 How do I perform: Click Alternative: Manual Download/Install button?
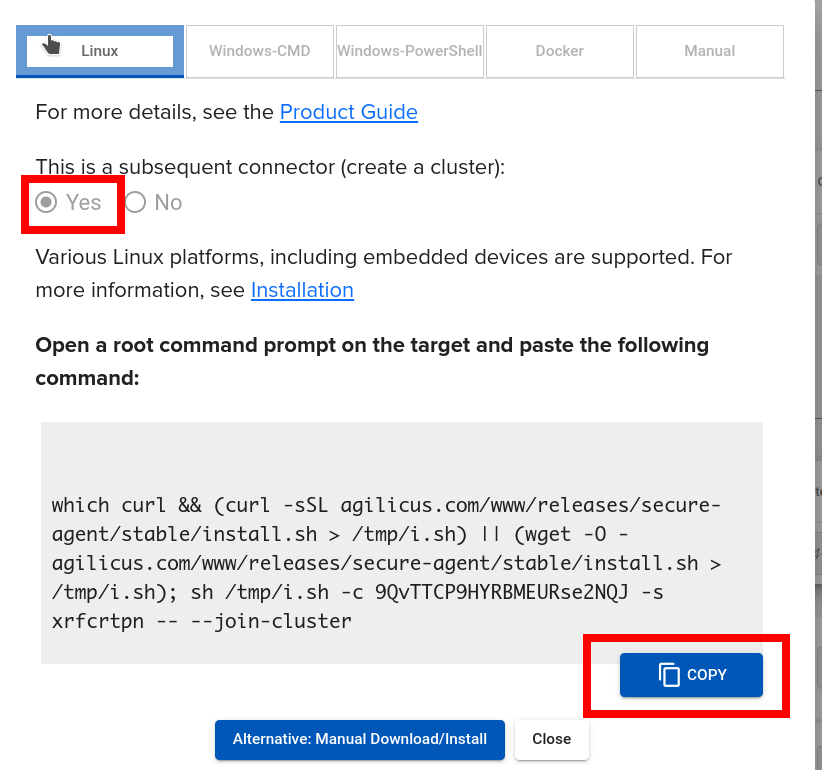[359, 740]
